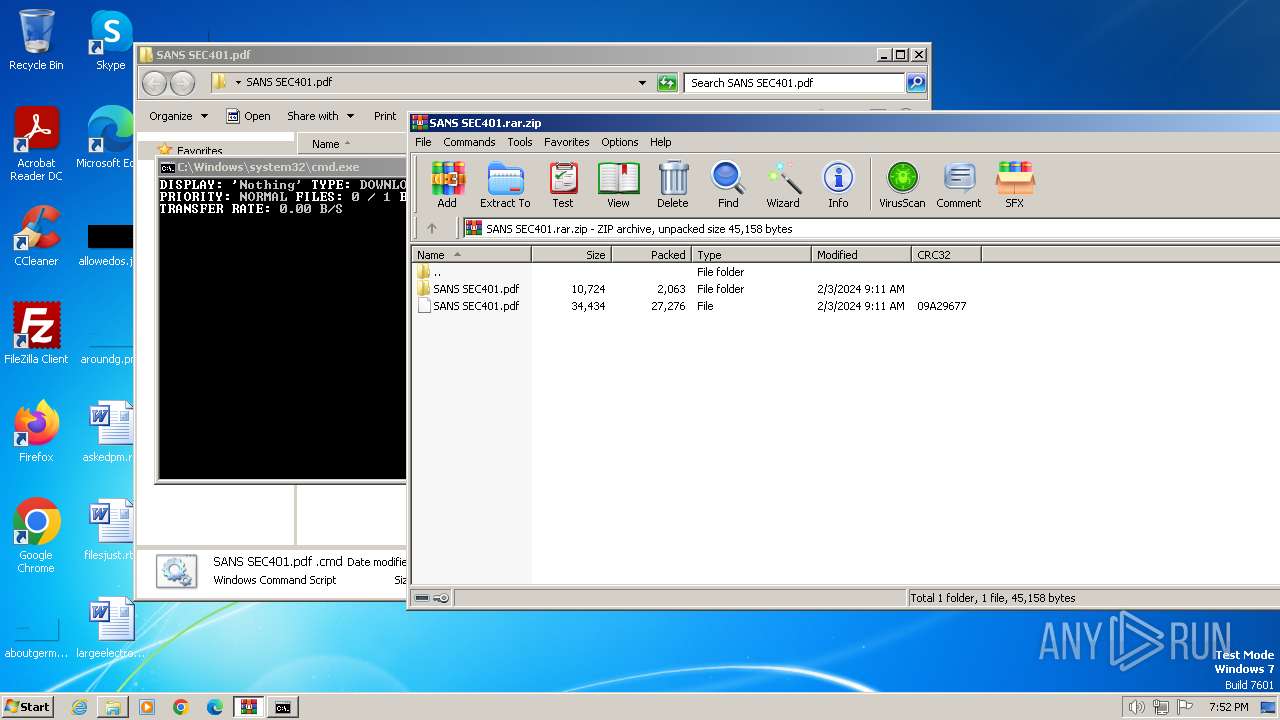Open the Favorites menu in WinRAR

click(x=566, y=142)
